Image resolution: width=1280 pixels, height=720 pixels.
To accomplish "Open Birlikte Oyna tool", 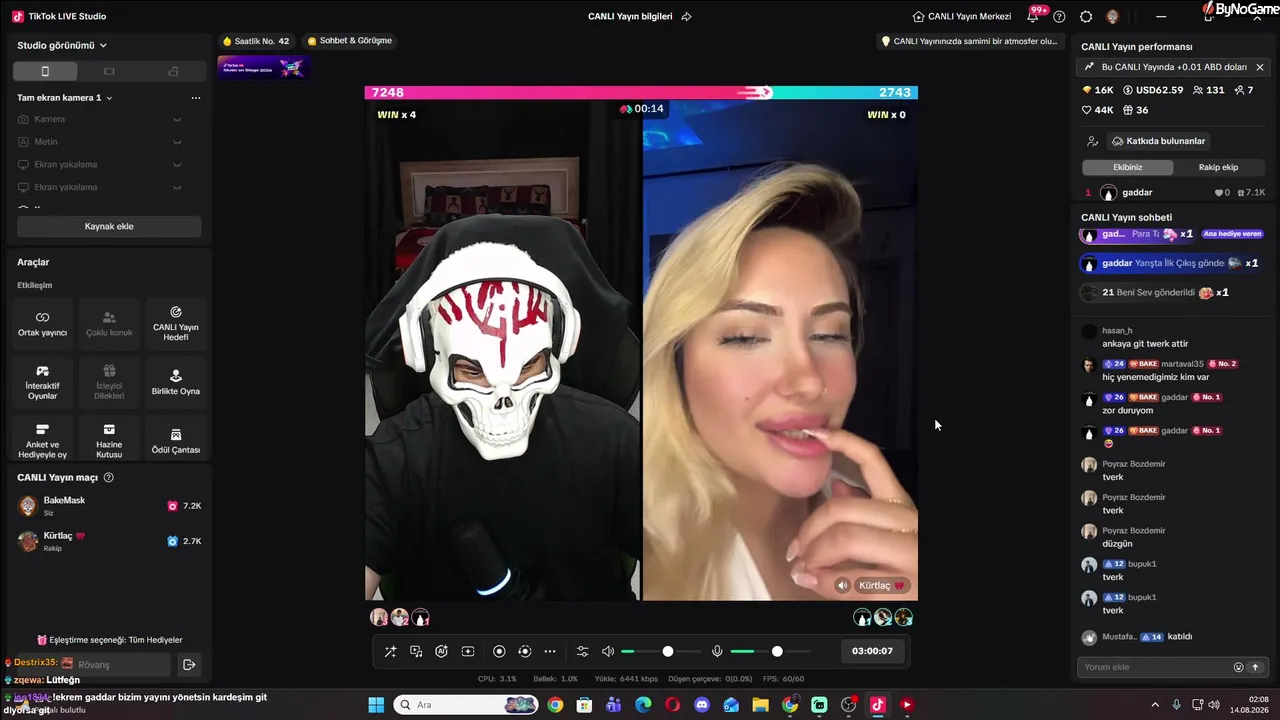I will pos(176,382).
